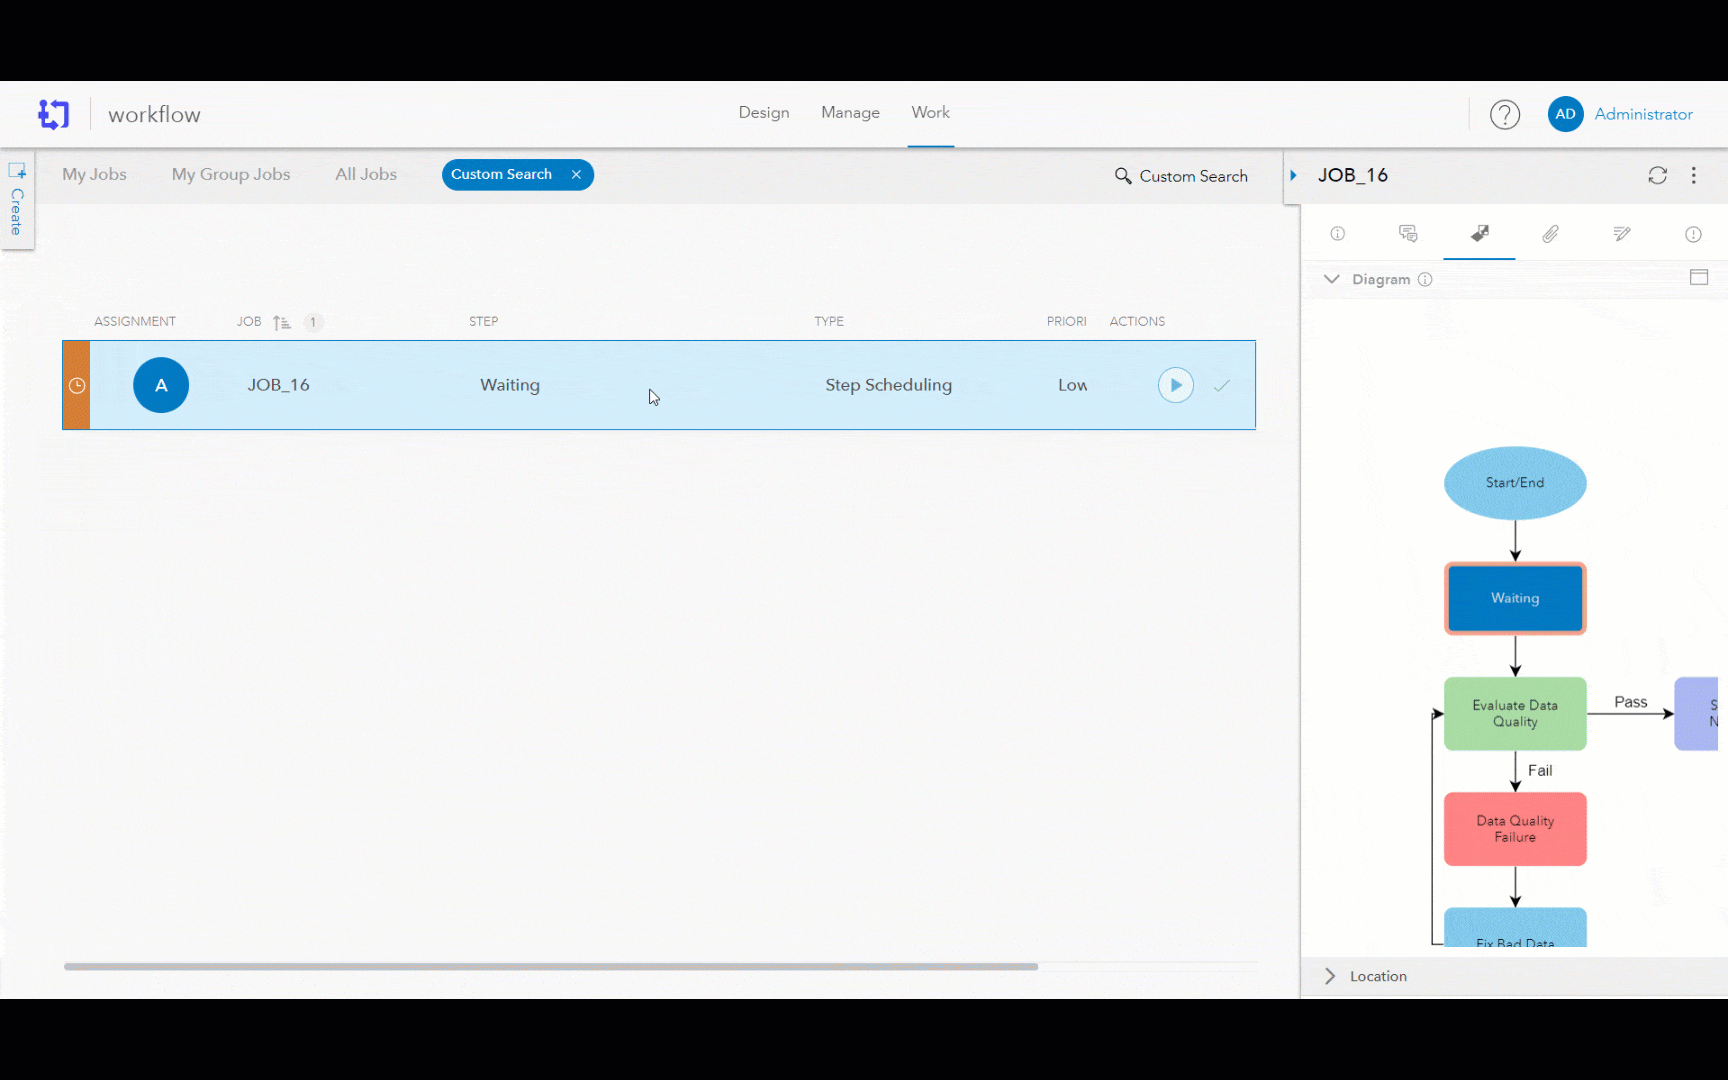Select the attachments paperclip icon
Screen dimensions: 1728x1080
[1551, 234]
